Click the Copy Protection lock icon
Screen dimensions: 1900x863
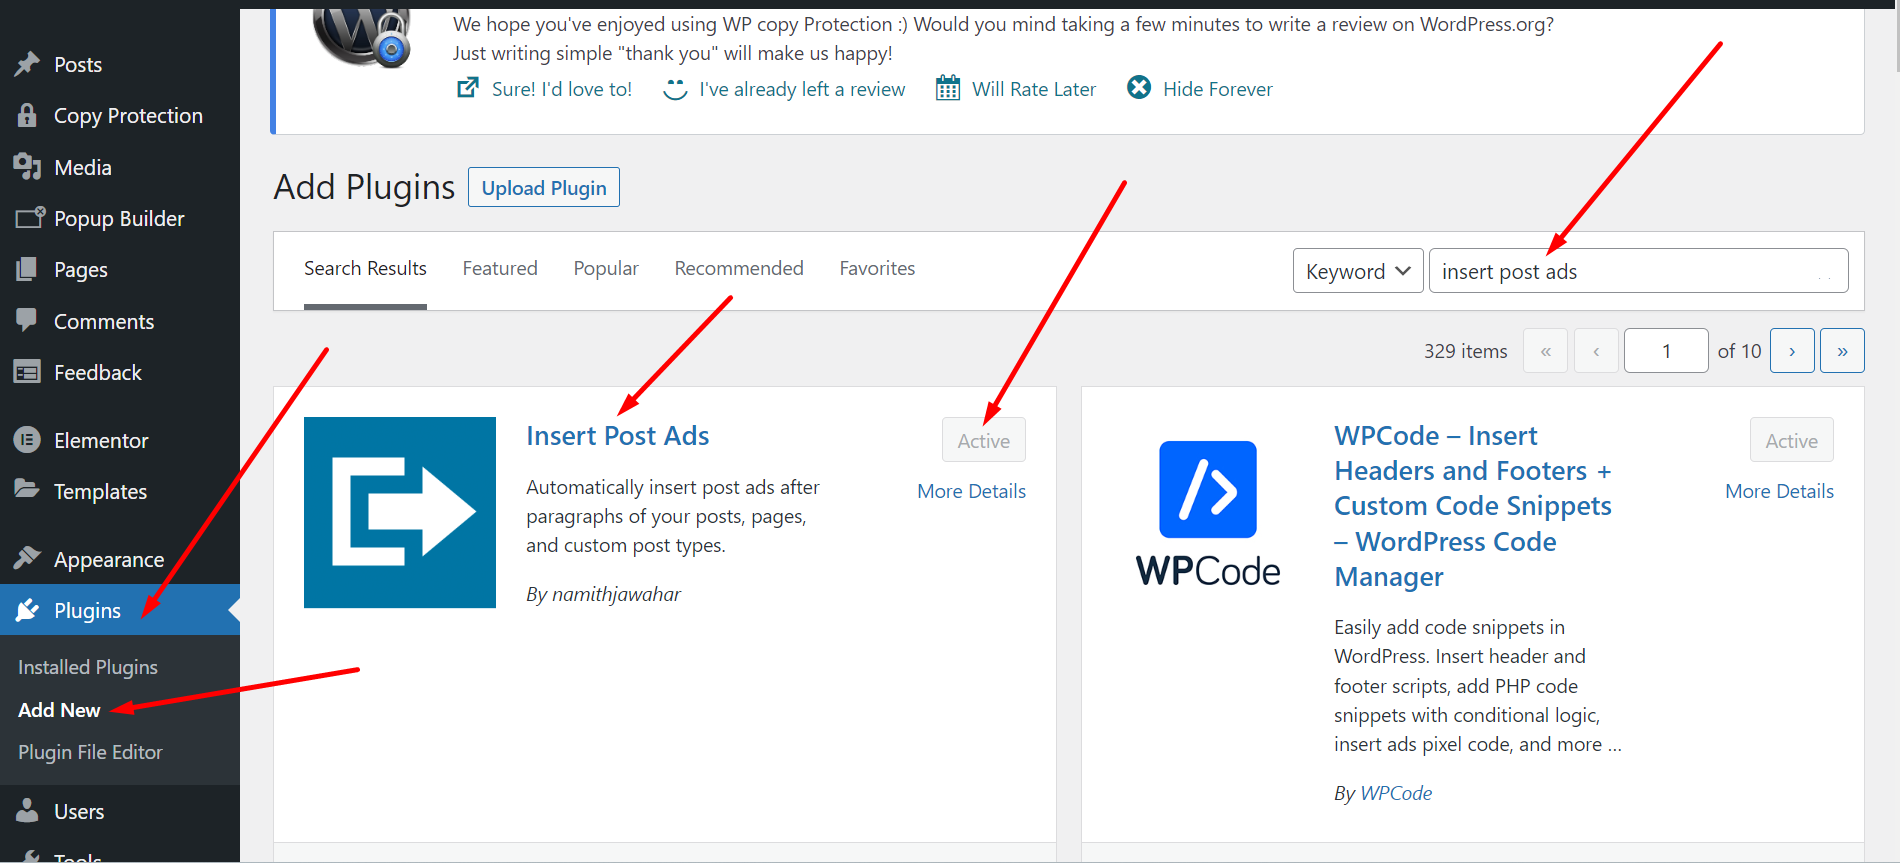tap(27, 115)
